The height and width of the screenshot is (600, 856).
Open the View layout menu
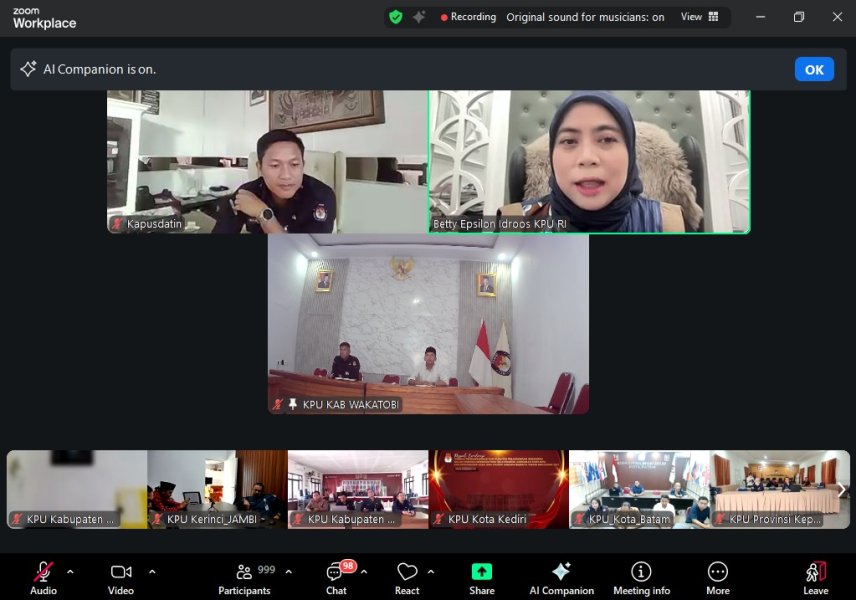(x=700, y=17)
